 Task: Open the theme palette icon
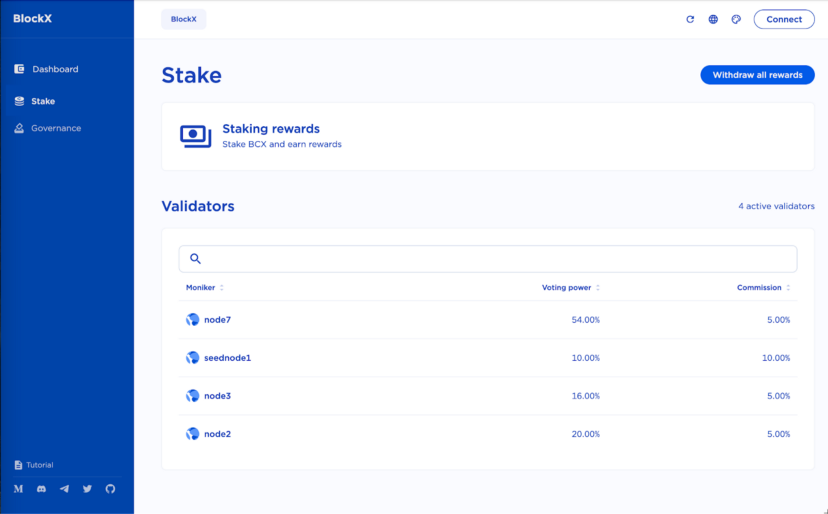pyautogui.click(x=736, y=19)
